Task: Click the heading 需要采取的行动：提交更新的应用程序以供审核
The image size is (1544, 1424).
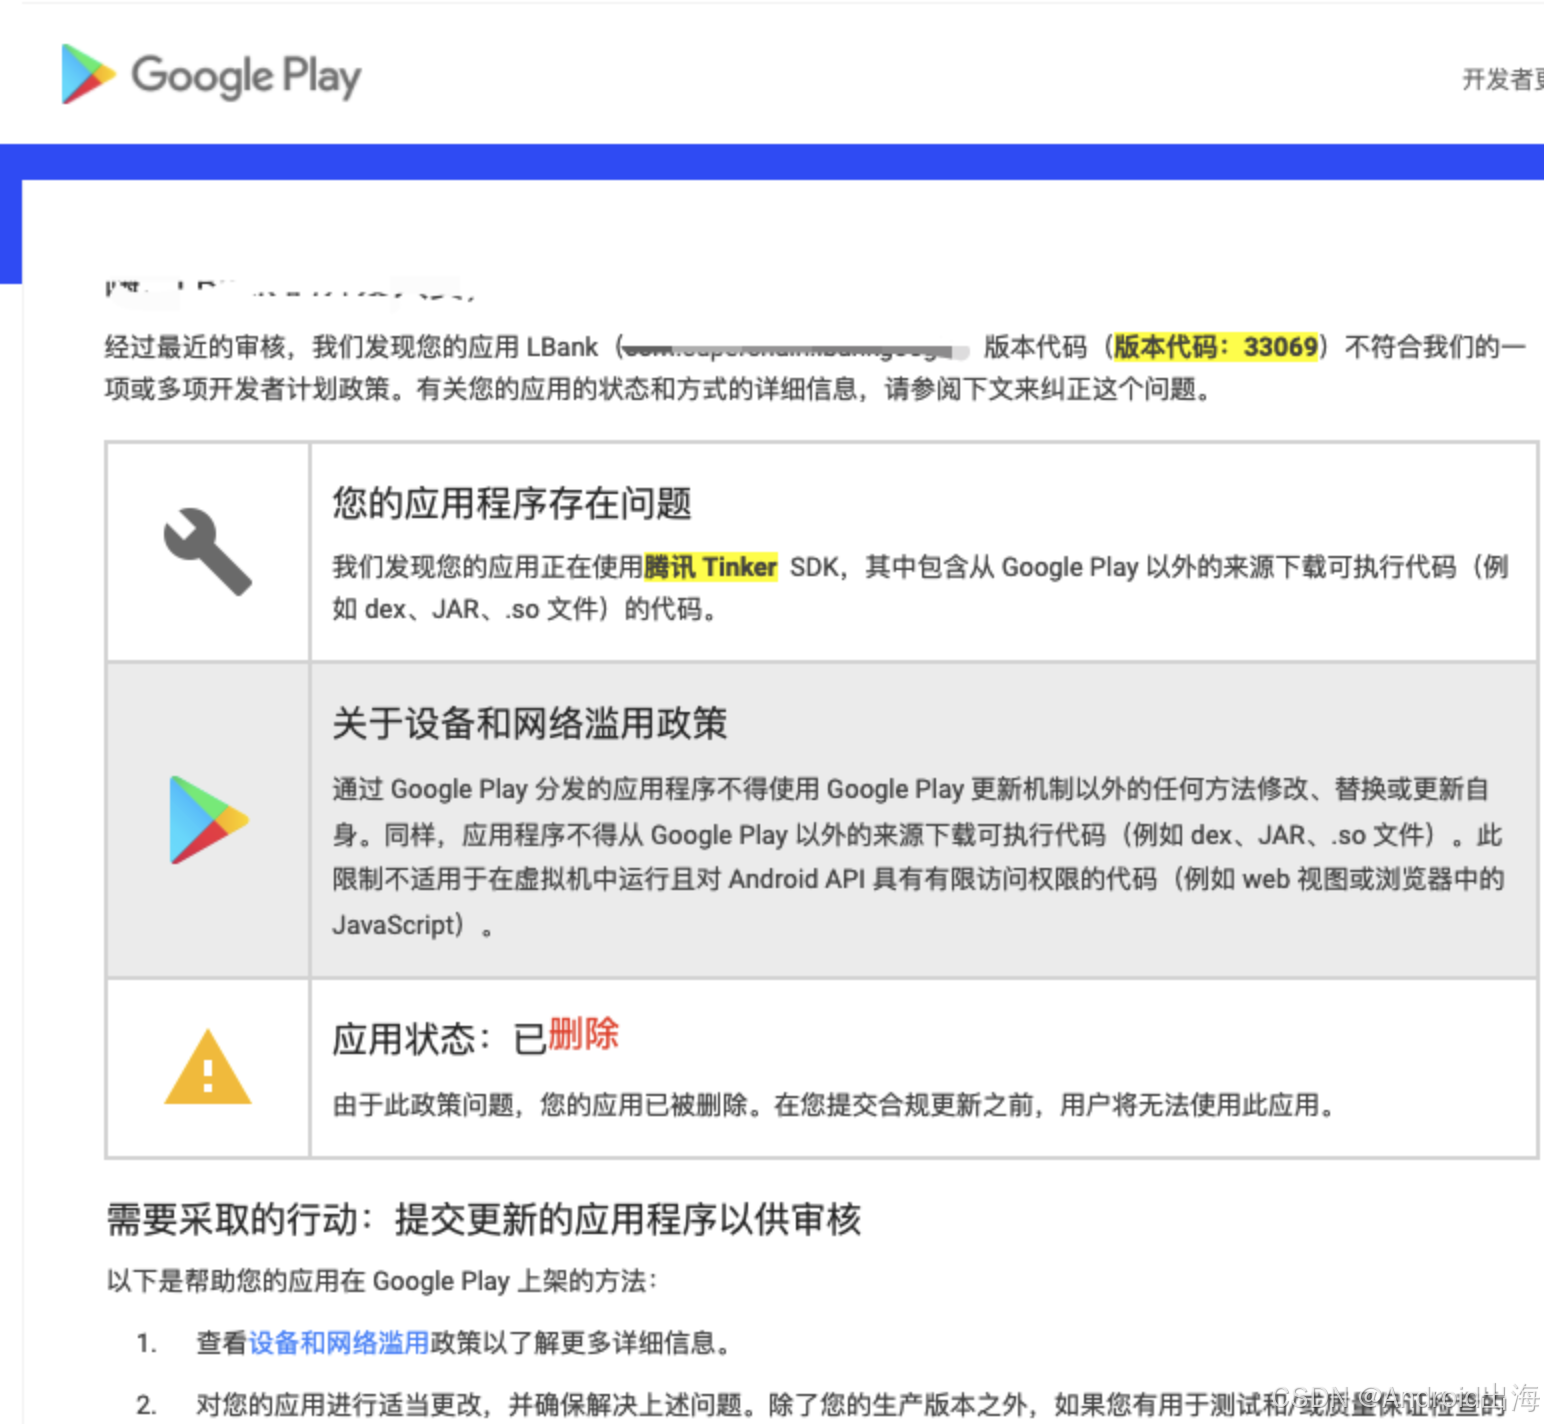Action: [484, 1219]
